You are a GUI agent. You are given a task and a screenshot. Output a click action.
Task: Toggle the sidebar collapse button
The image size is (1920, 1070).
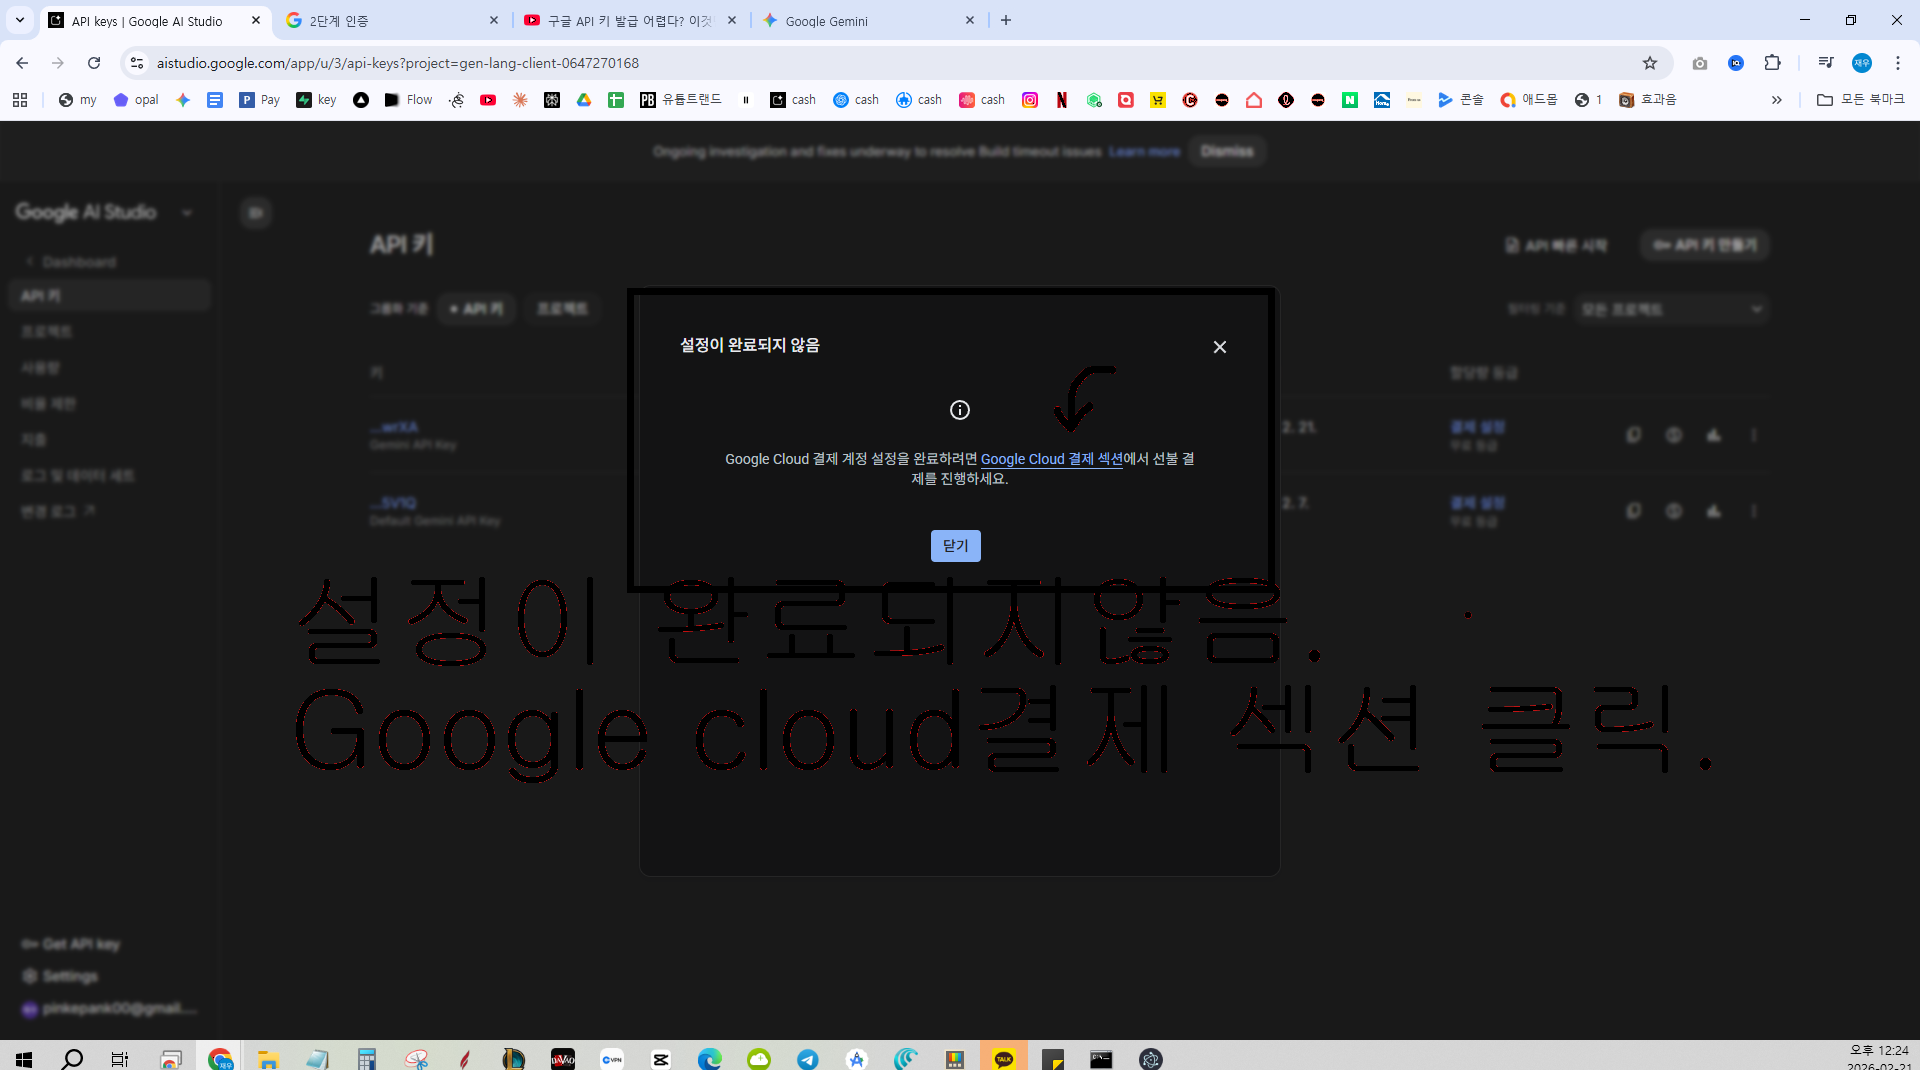(256, 212)
